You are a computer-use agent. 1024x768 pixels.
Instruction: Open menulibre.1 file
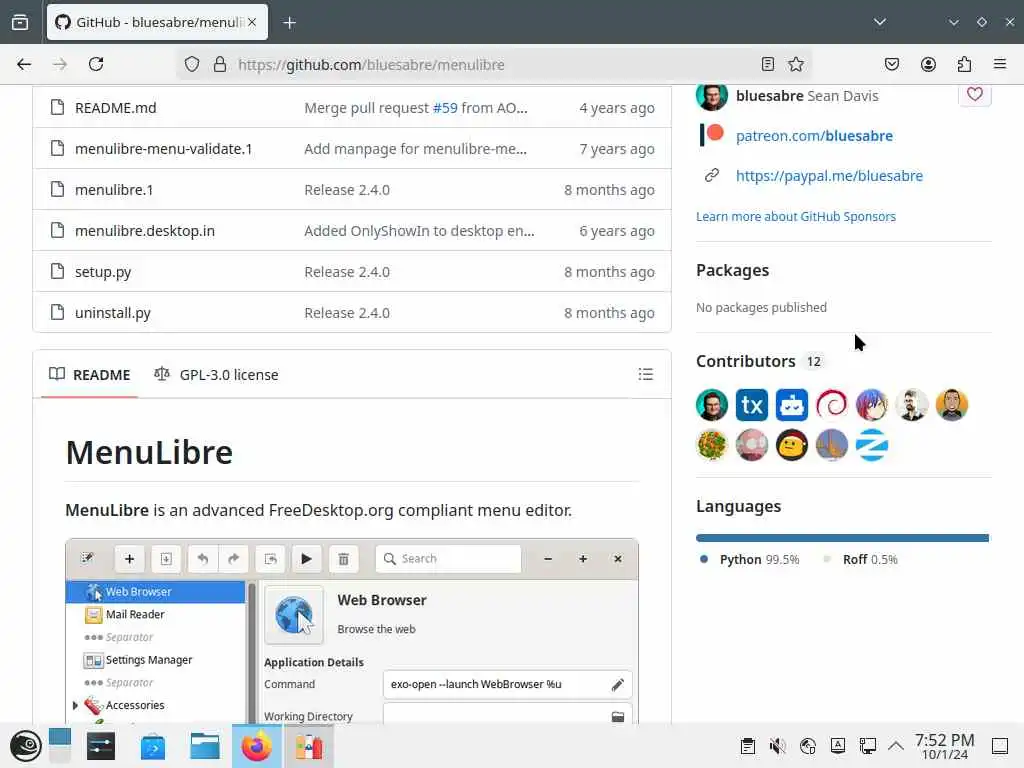114,190
